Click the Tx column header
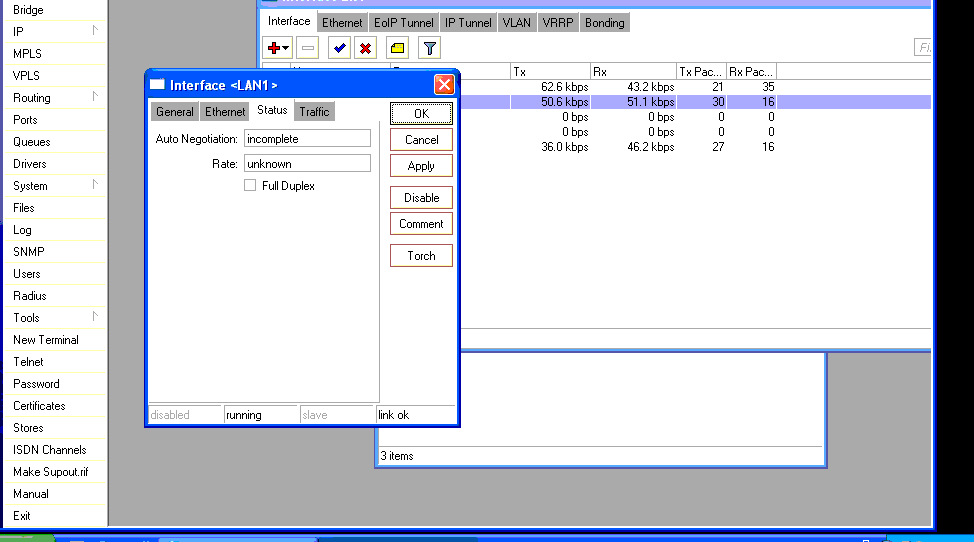This screenshot has height=542, width=974. [548, 72]
